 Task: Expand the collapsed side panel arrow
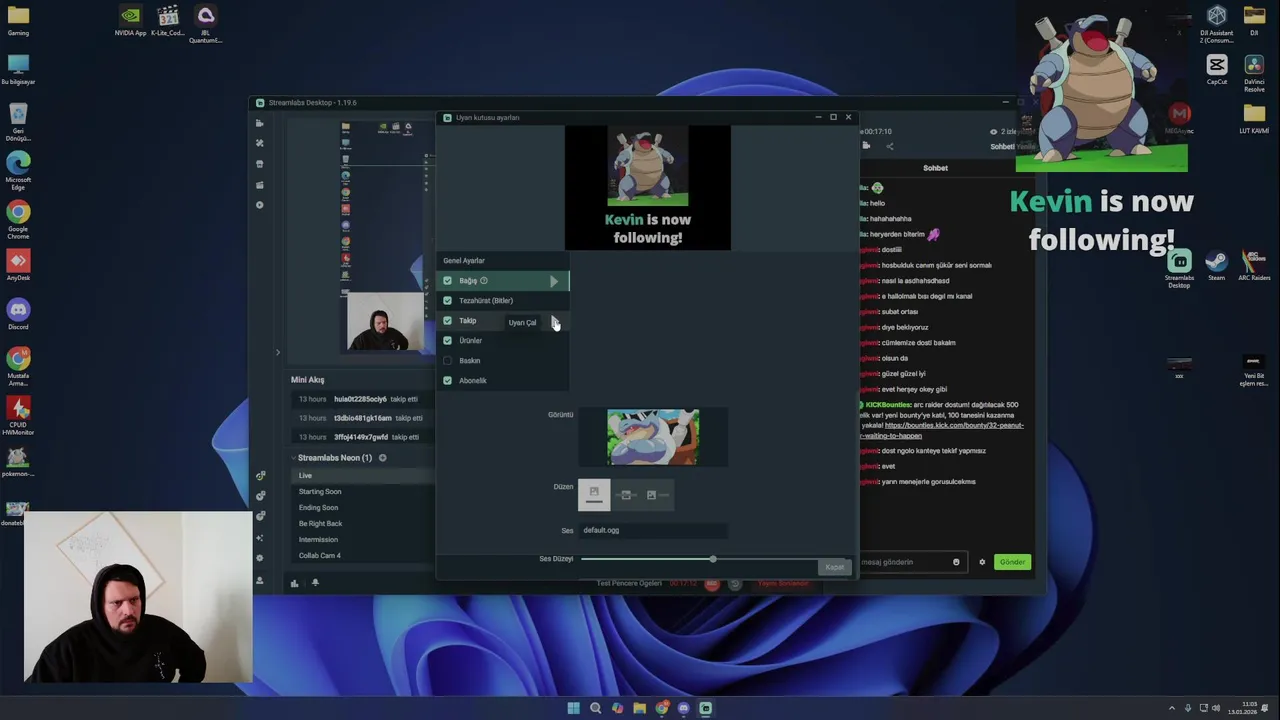(x=278, y=352)
